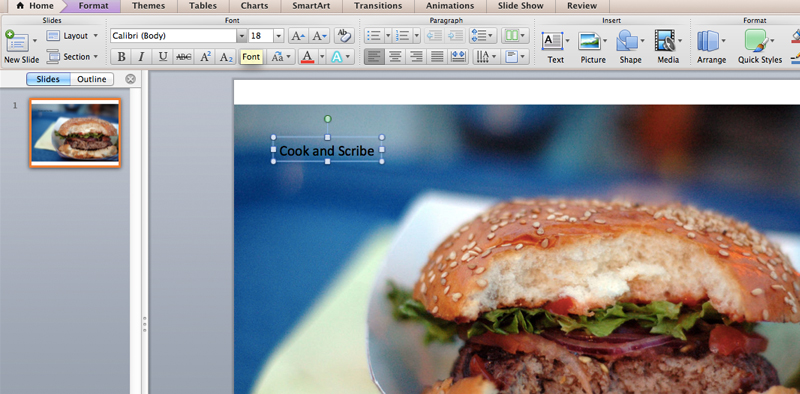Open the Transitions tab

point(378,6)
